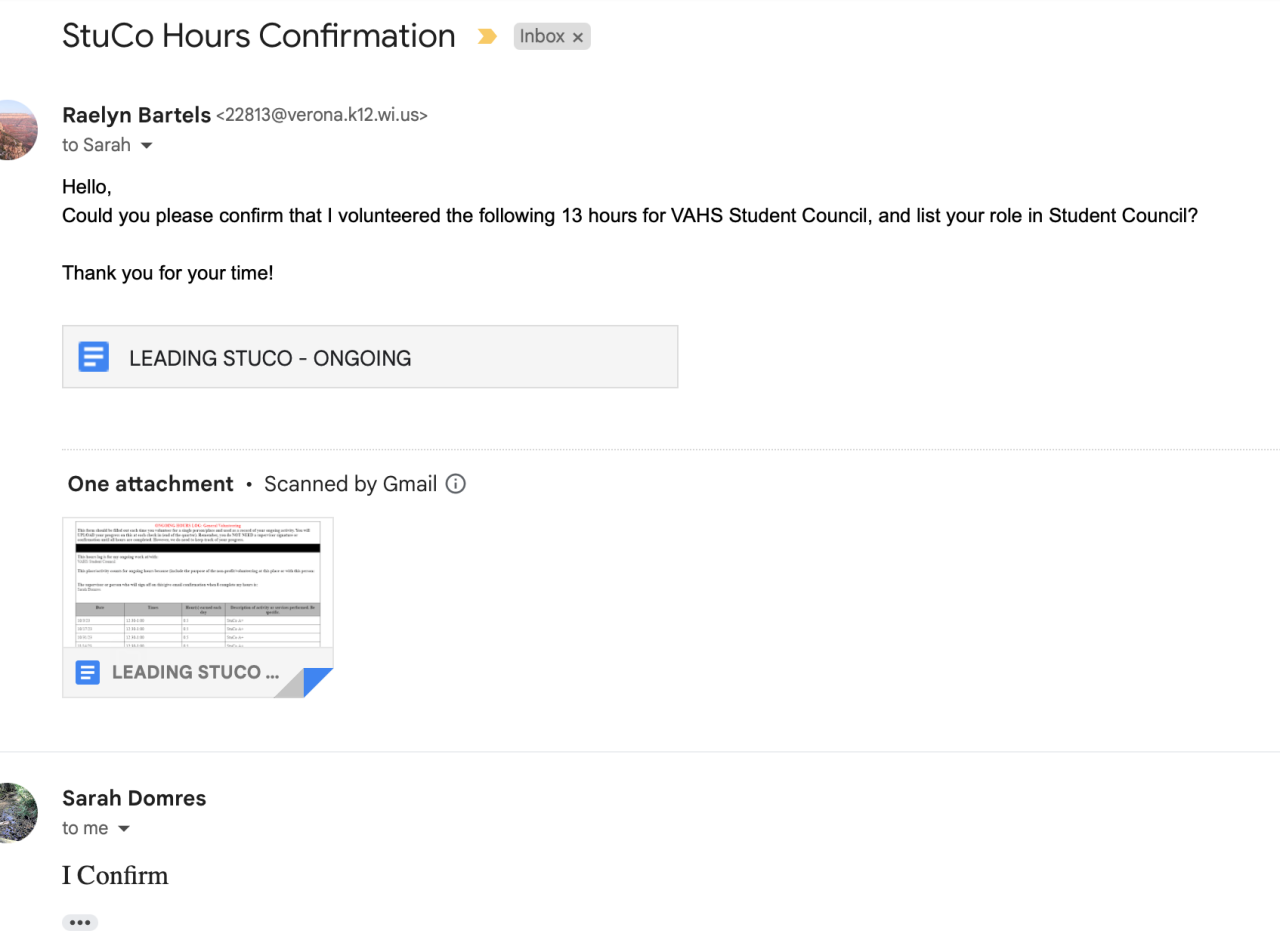
Task: Show trimmed content via ellipsis button
Action: [x=80, y=922]
